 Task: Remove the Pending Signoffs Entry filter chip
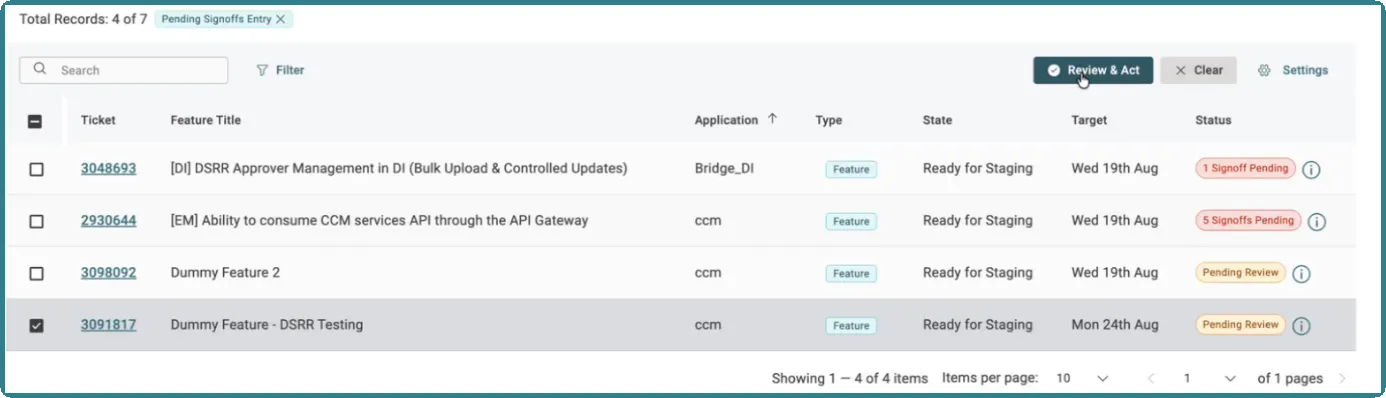[x=280, y=19]
